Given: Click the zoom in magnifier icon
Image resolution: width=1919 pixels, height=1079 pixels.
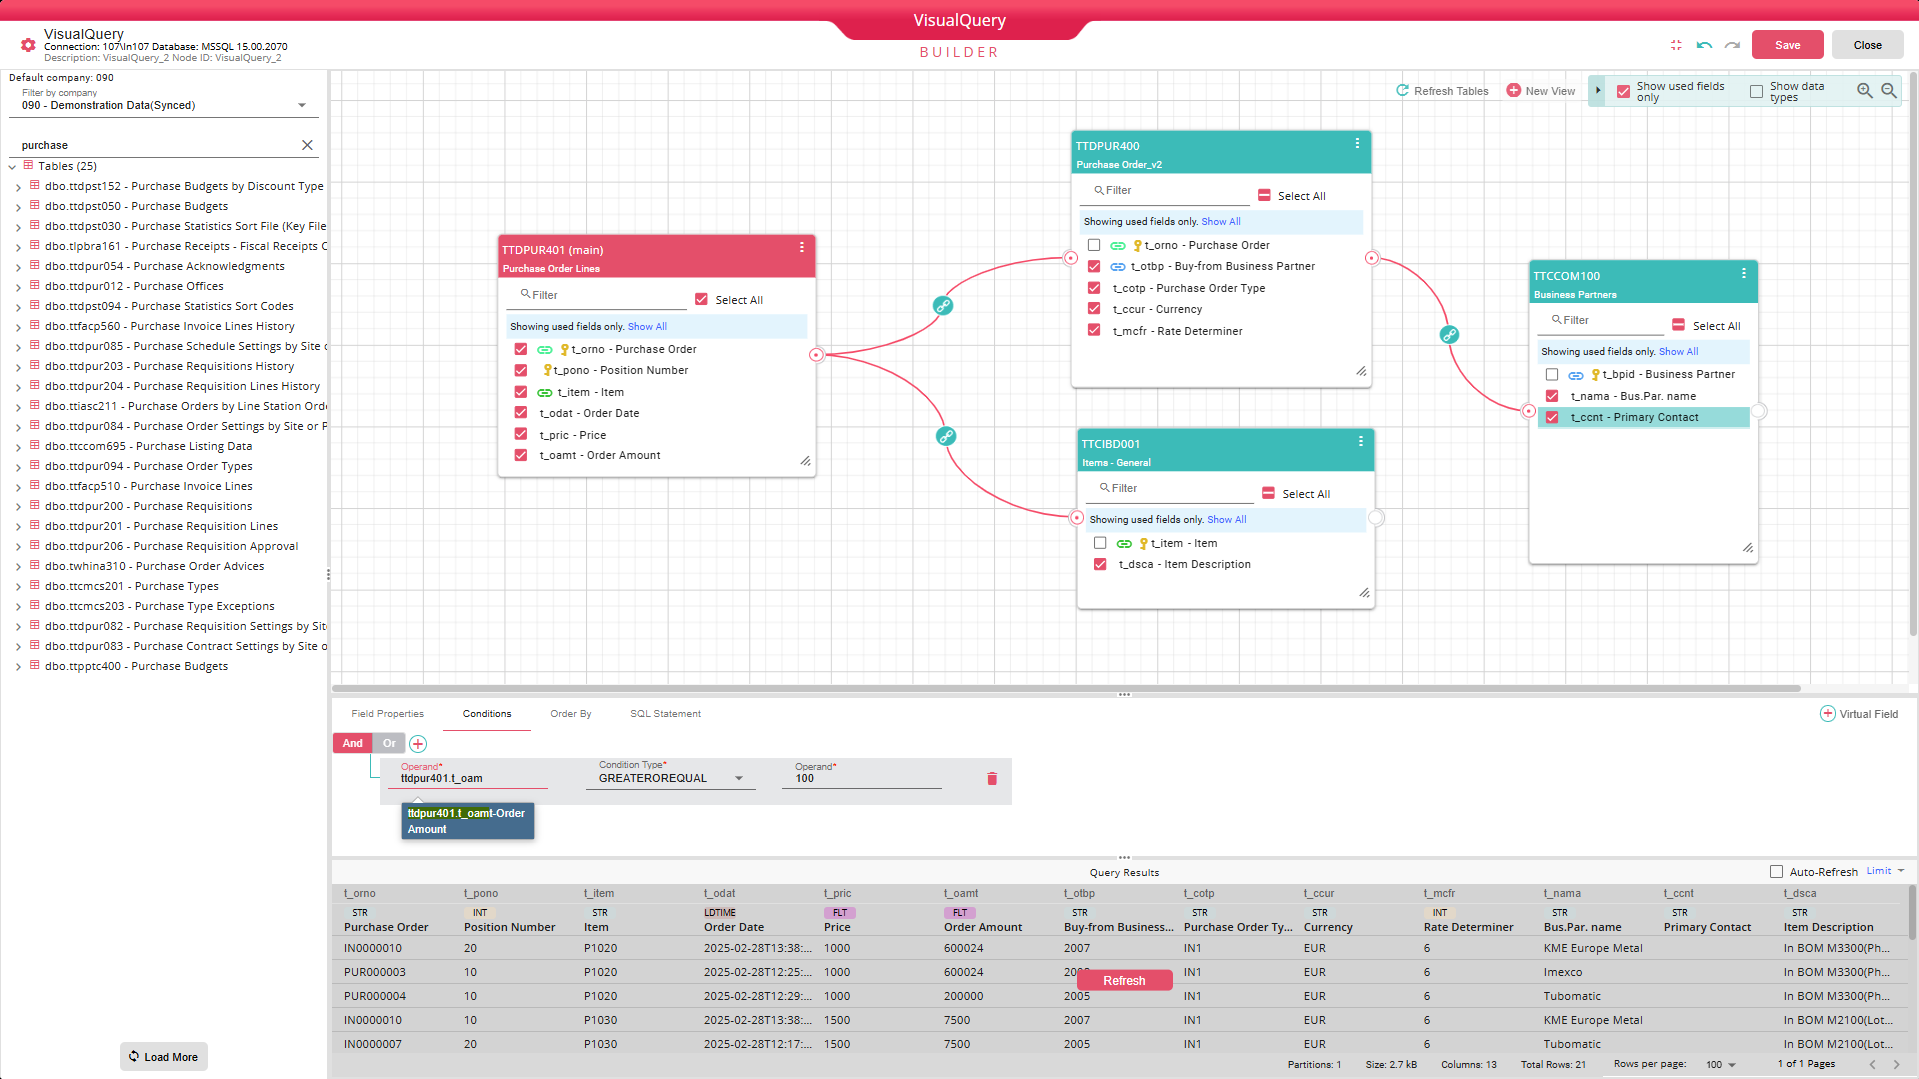Looking at the screenshot, I should [x=1864, y=91].
